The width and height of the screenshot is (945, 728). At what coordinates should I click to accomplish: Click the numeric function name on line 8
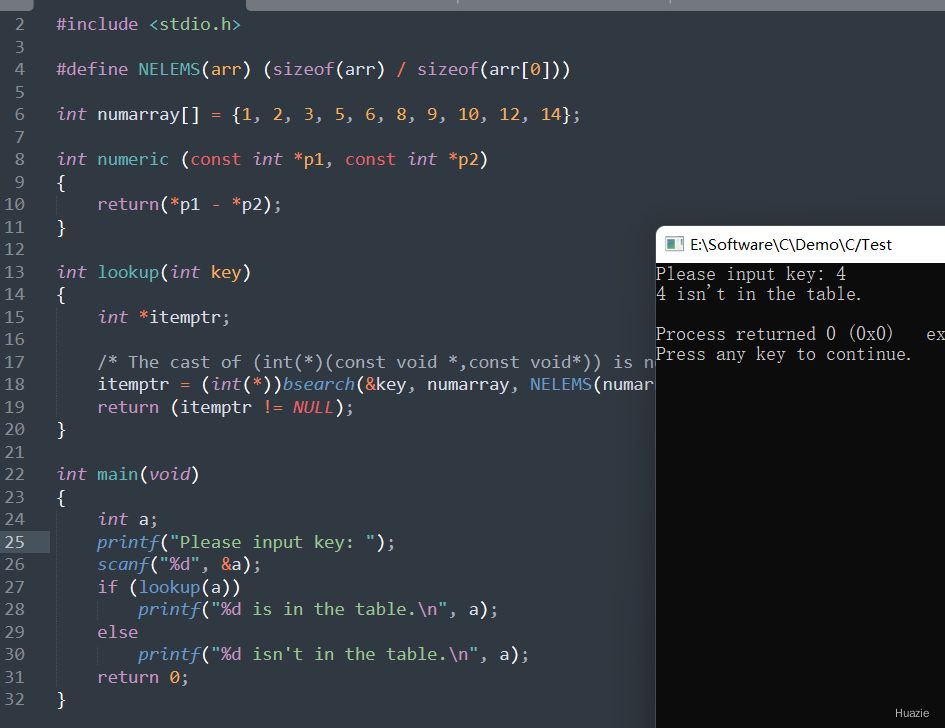click(x=133, y=159)
